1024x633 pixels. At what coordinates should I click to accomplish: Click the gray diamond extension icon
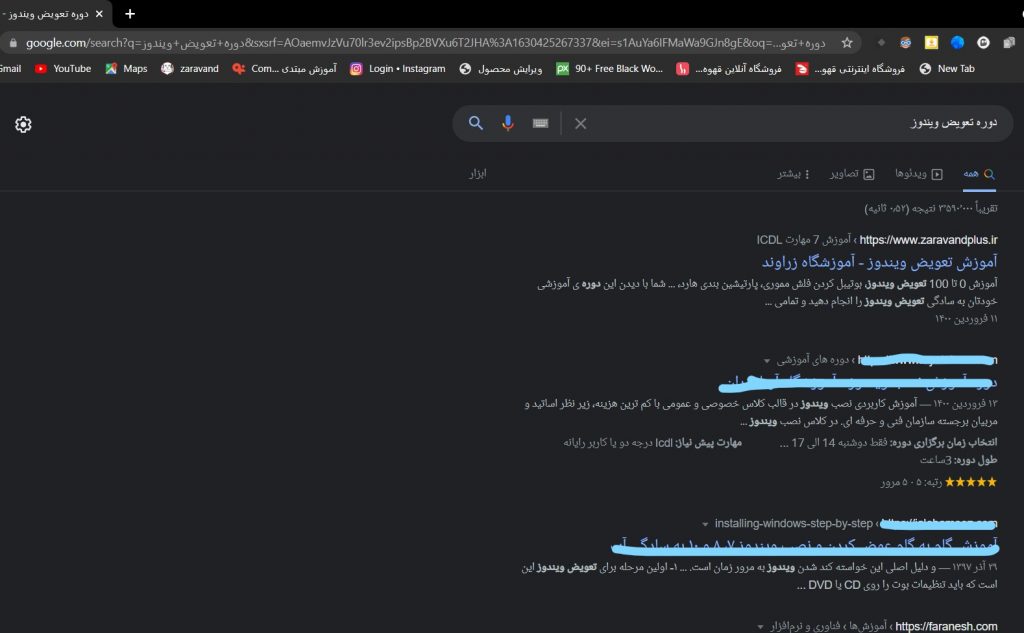tap(881, 43)
